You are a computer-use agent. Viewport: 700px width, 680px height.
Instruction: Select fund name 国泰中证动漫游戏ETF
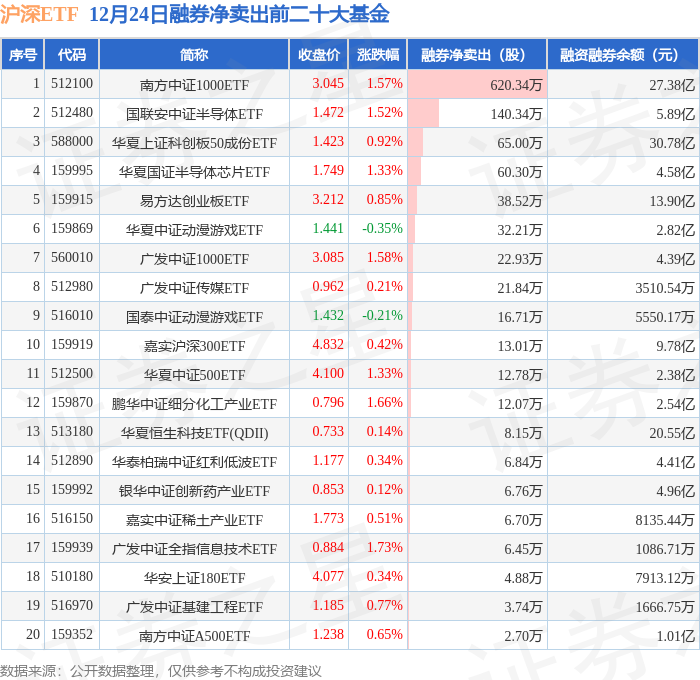tap(194, 317)
